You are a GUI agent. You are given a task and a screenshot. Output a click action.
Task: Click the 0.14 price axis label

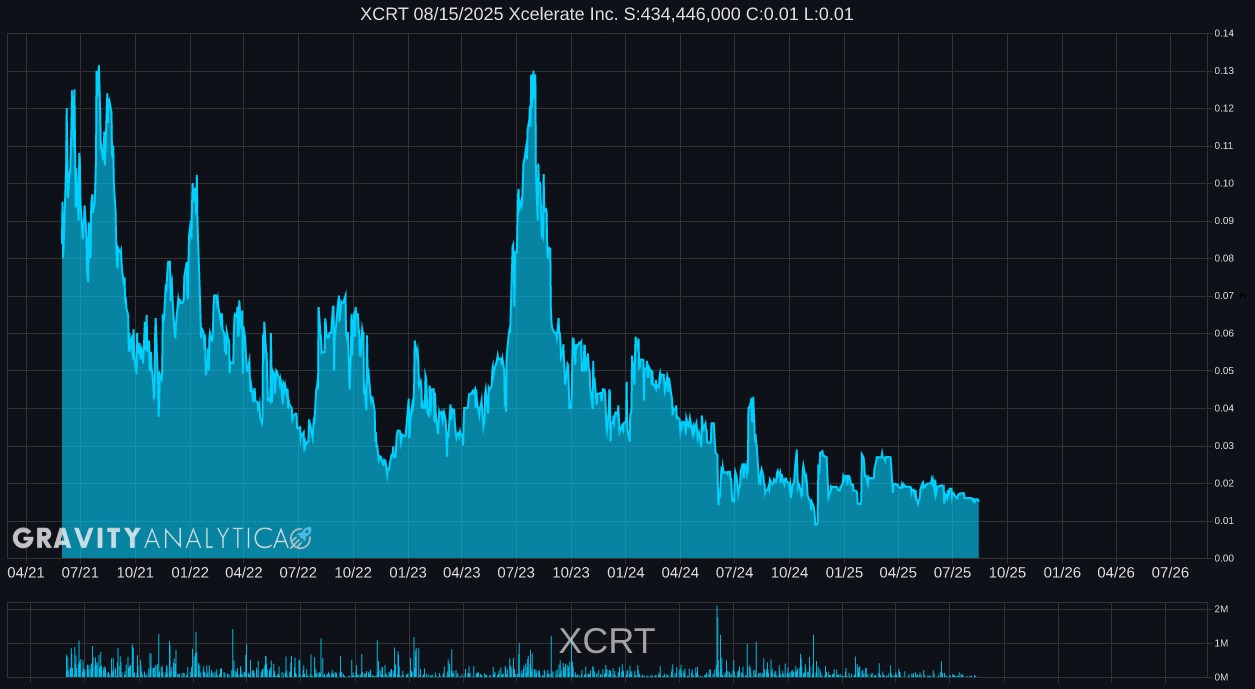(1223, 34)
